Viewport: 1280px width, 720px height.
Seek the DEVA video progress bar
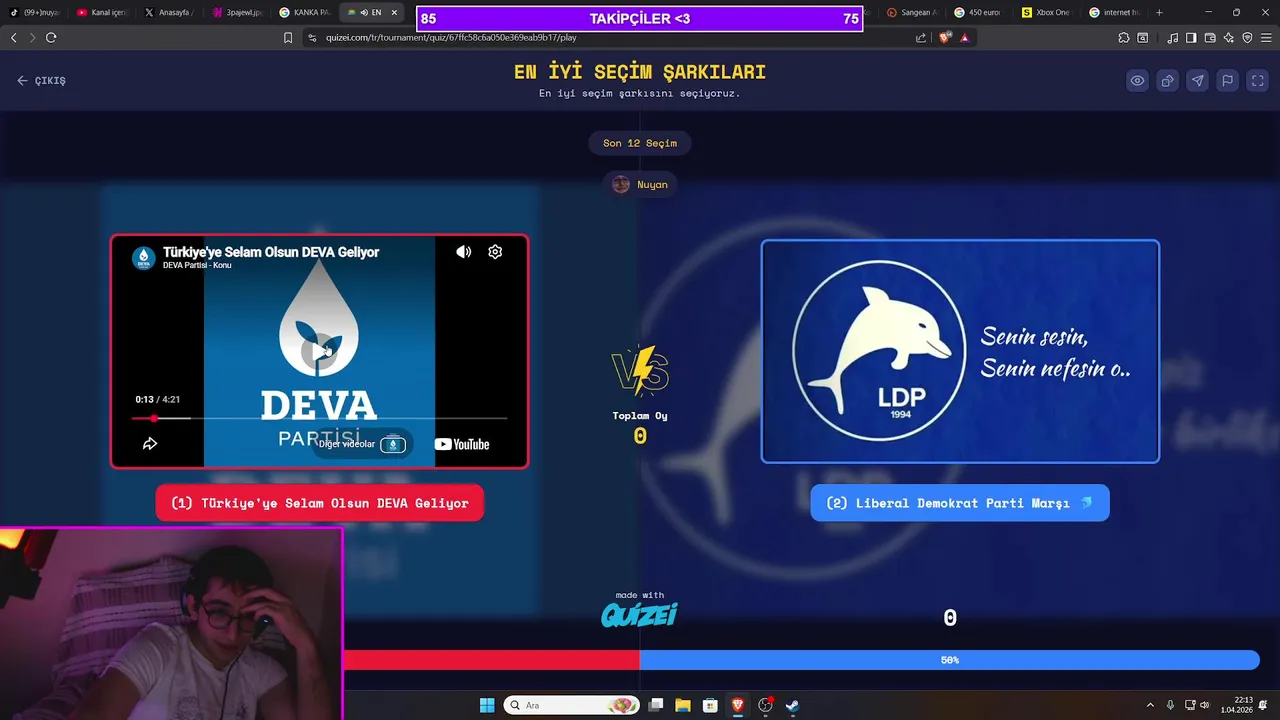coord(320,418)
